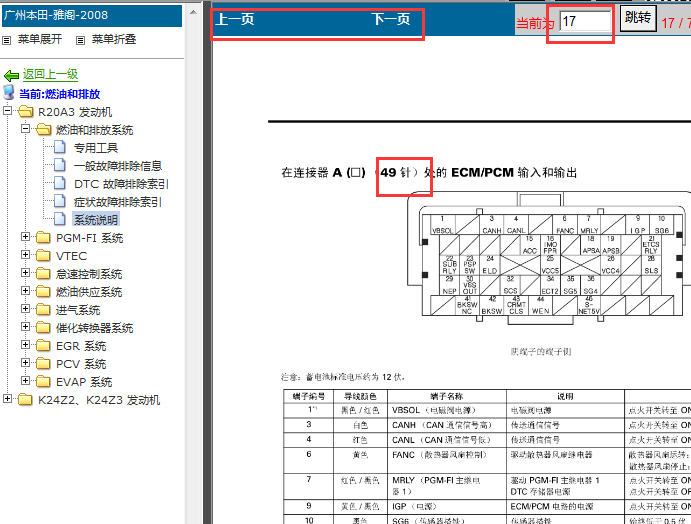691x524 pixels.
Task: Open the DTC 故障排除索引 document
Action: 121,184
